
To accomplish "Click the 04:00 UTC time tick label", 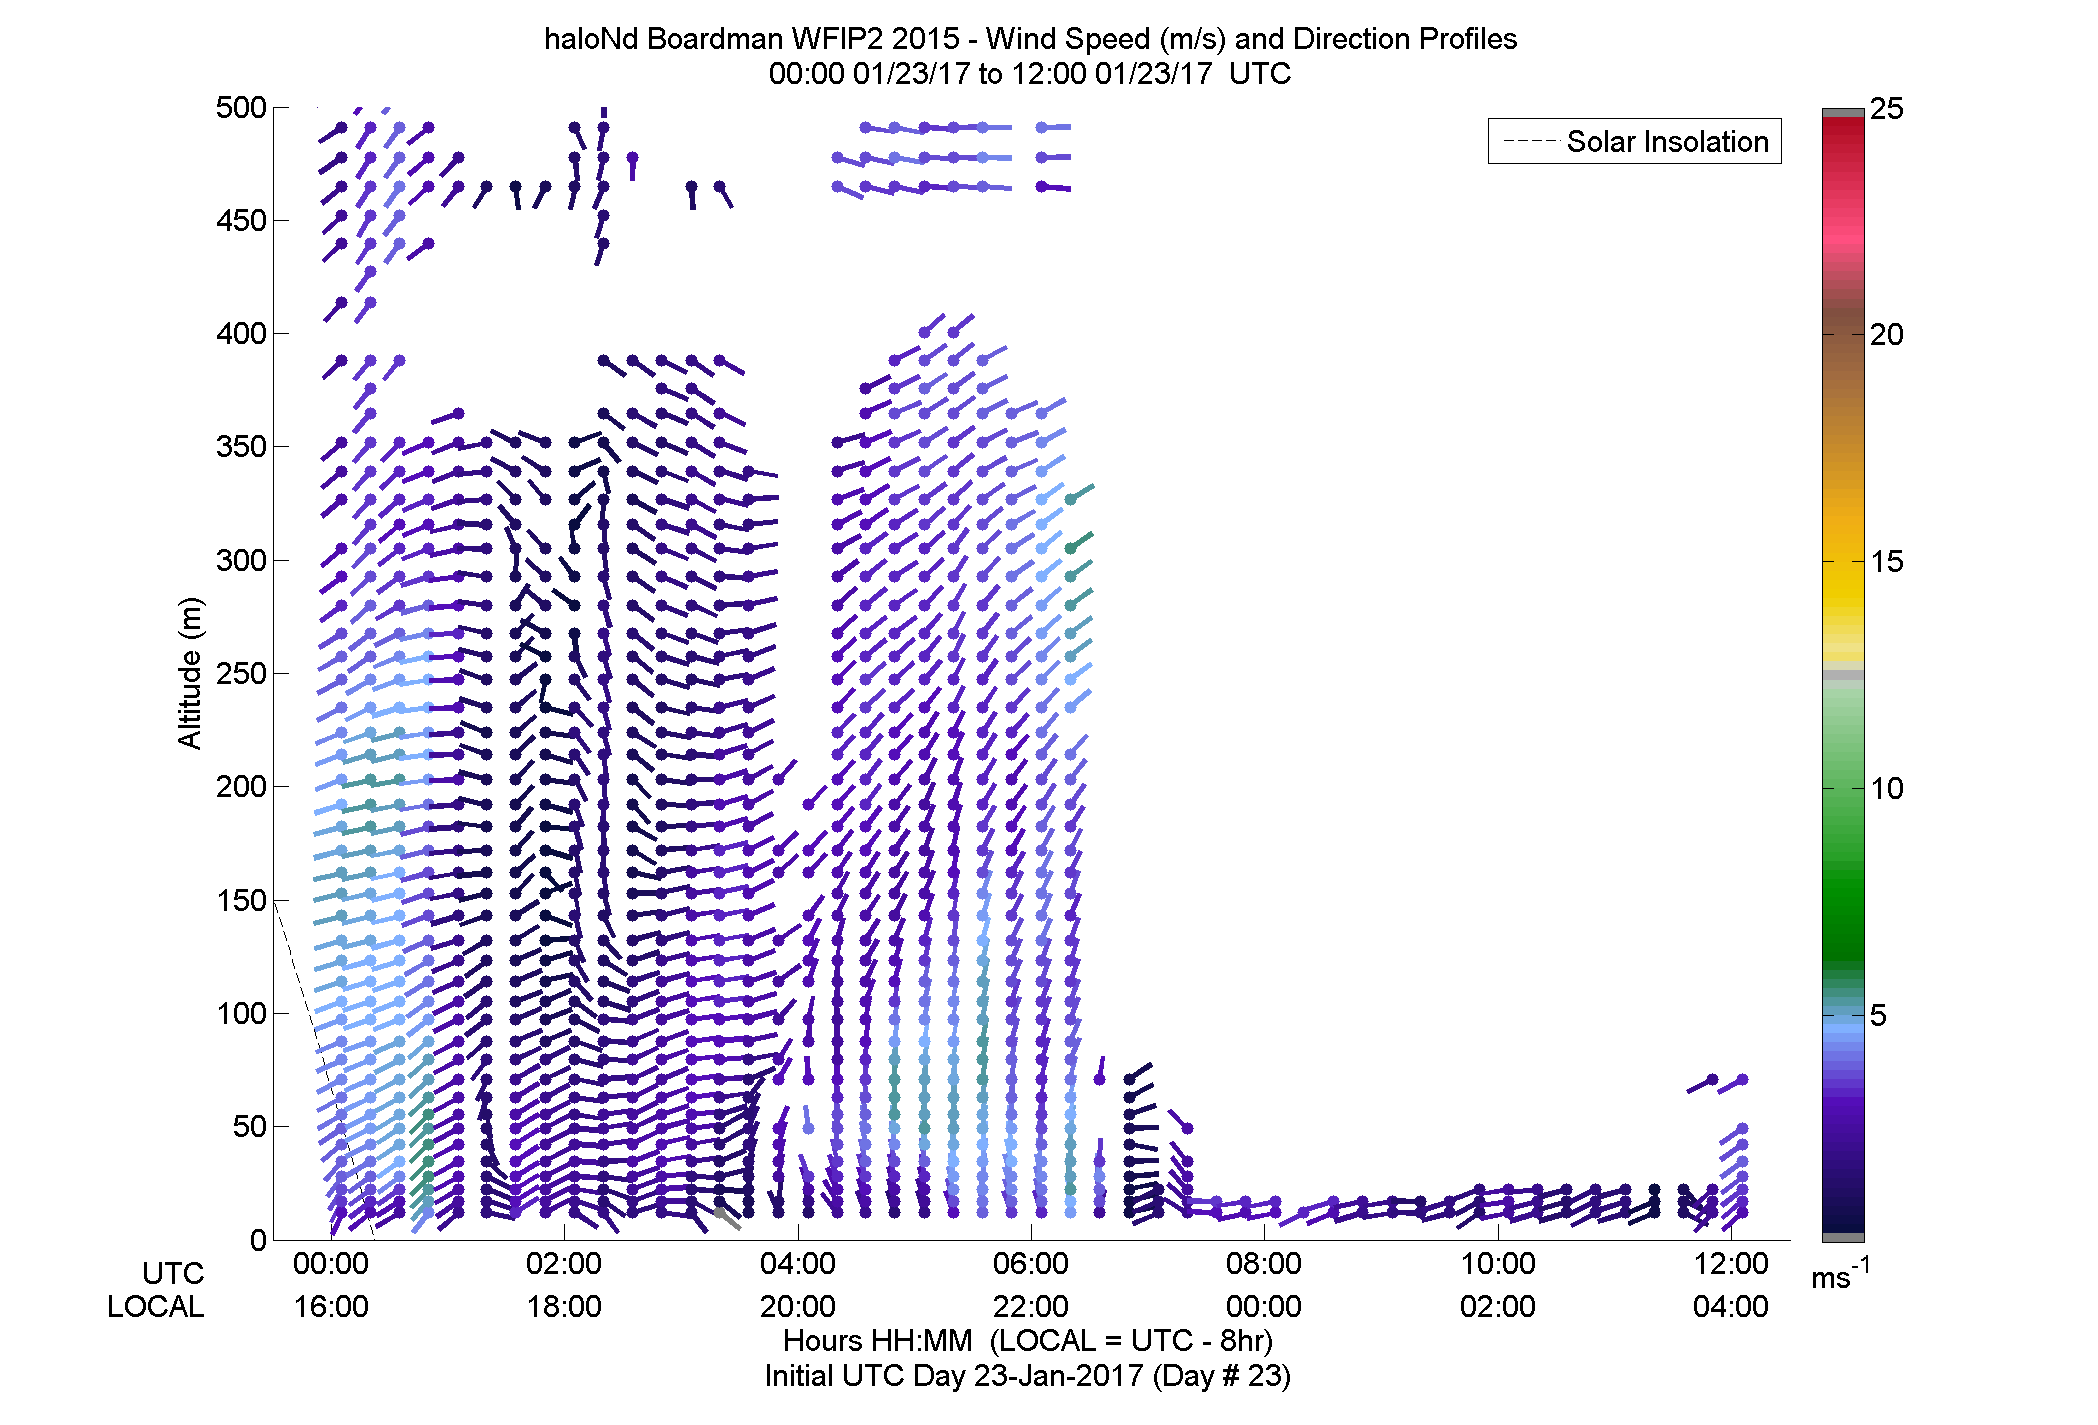I will [x=798, y=1263].
